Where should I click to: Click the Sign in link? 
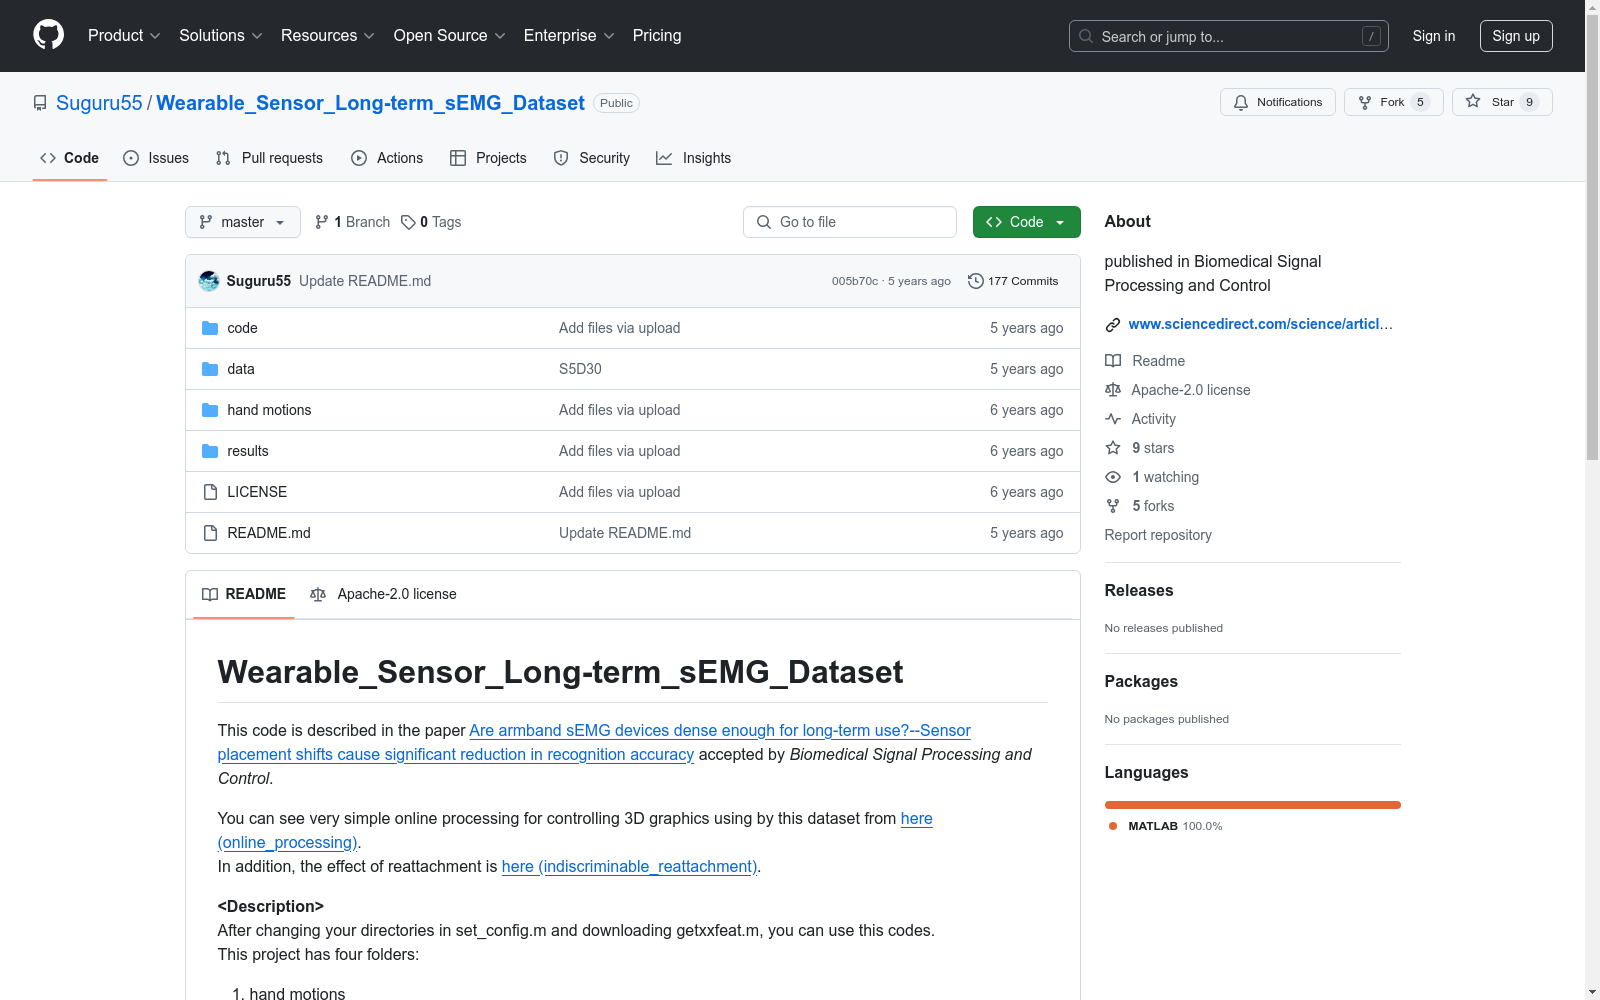1434,36
